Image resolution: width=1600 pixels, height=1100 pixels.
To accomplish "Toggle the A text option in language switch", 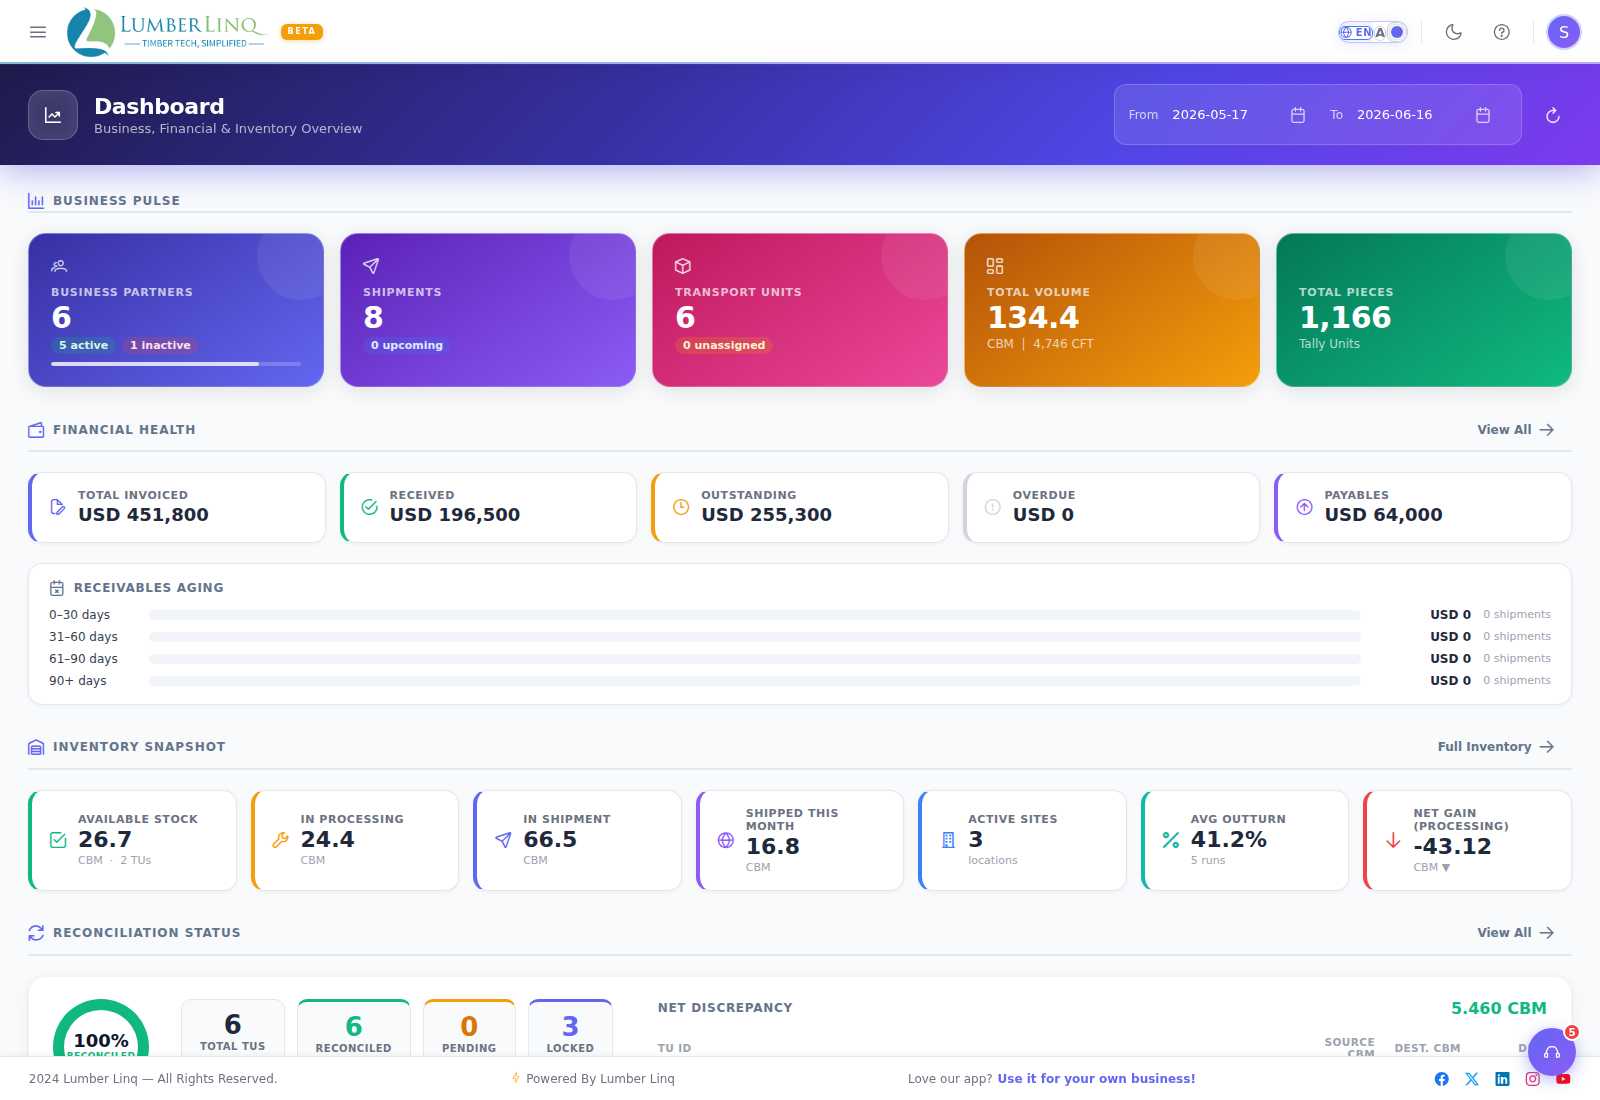I will [1380, 32].
